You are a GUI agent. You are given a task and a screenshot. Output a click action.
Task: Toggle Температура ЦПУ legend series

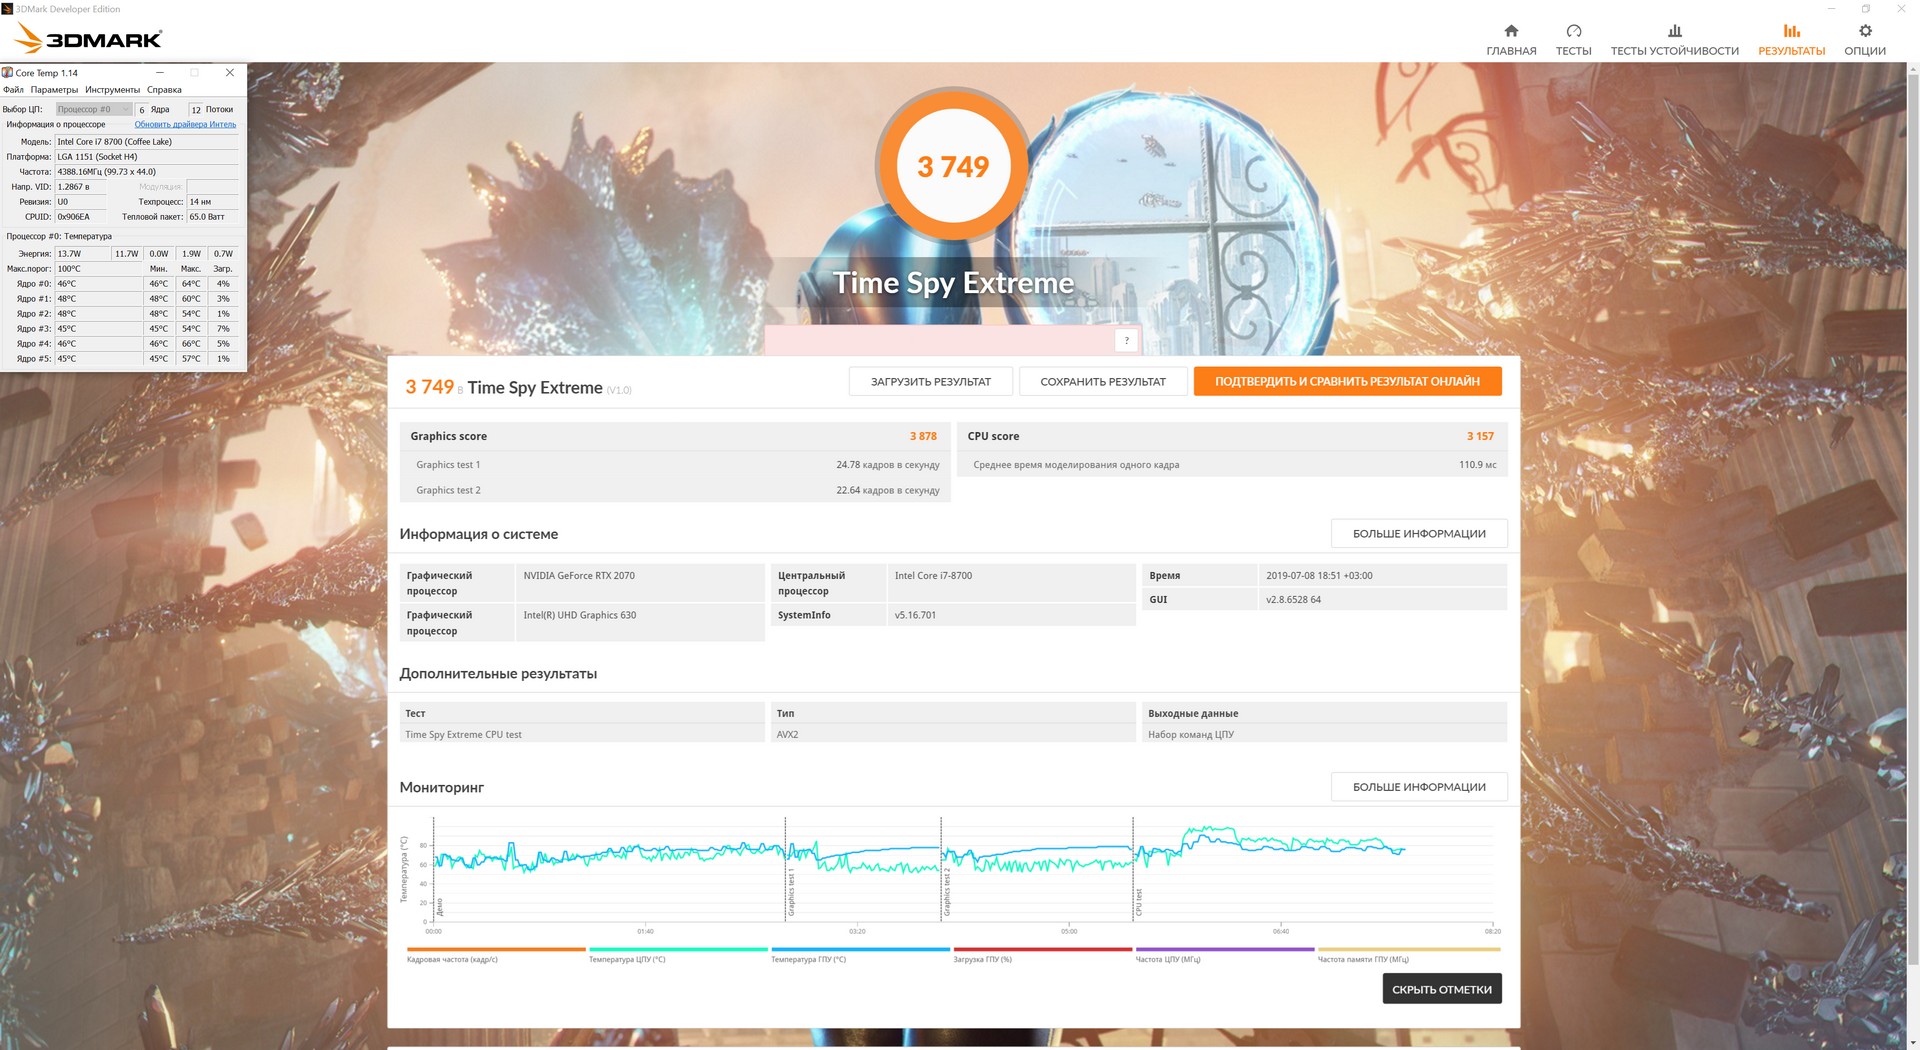[678, 955]
